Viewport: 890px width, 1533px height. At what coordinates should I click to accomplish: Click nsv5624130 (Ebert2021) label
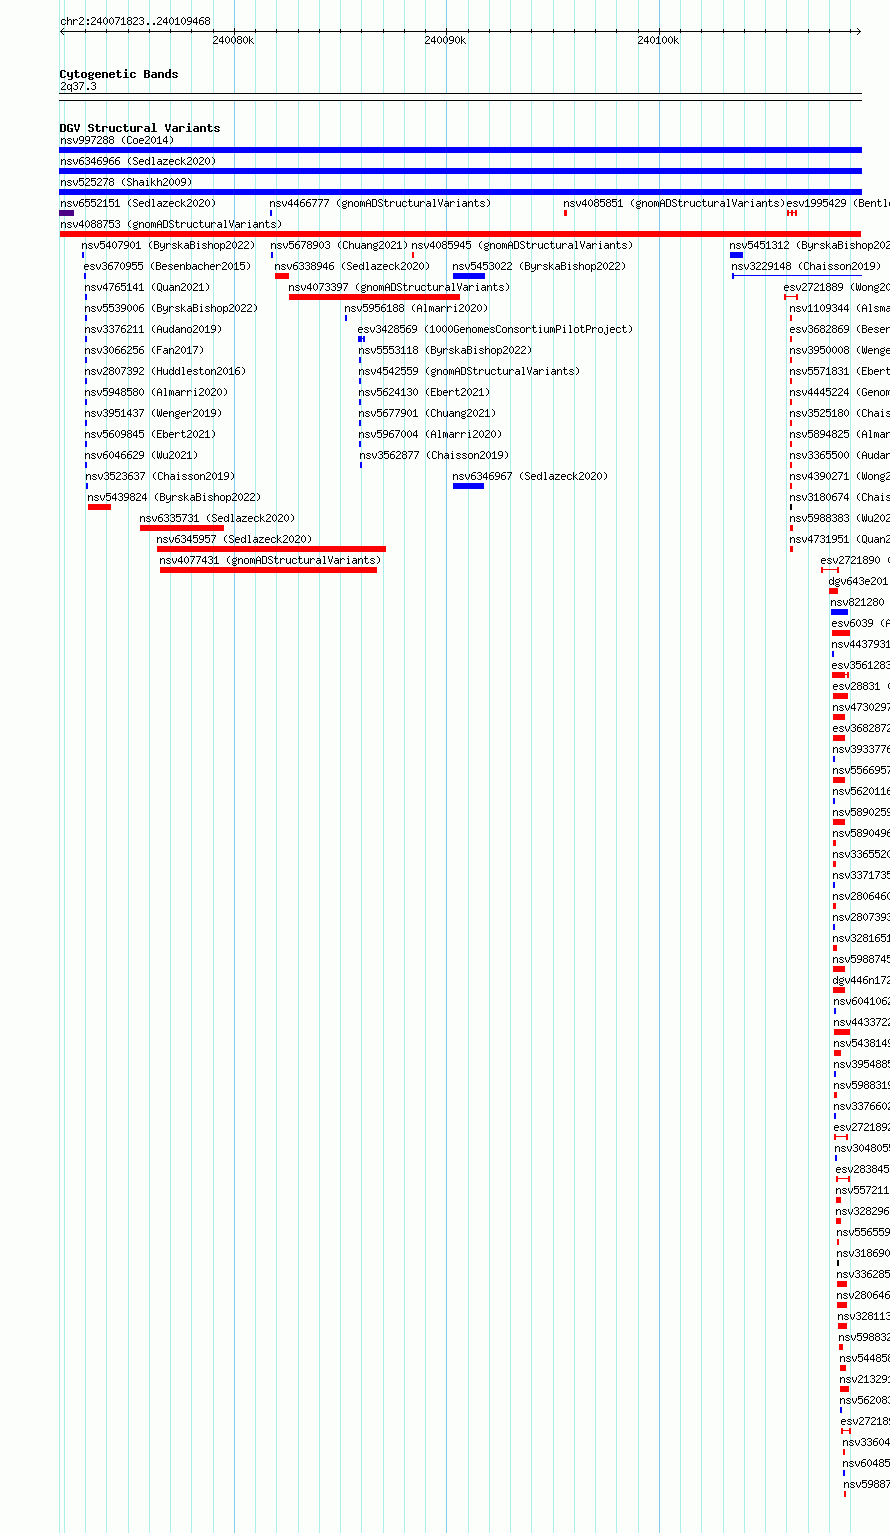425,392
